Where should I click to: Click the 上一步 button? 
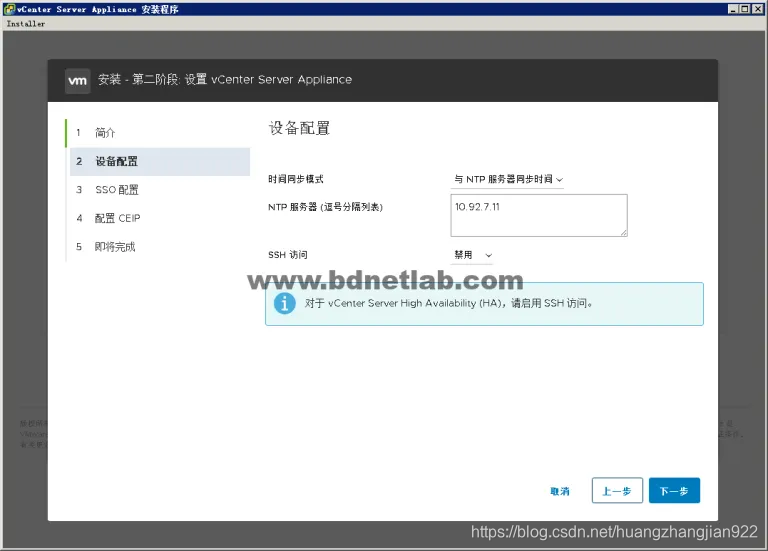(617, 490)
